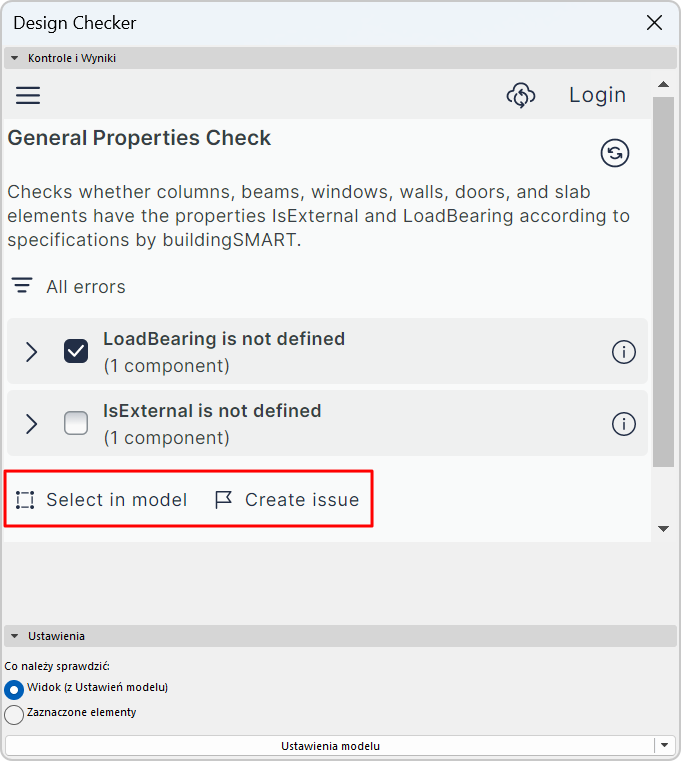Click the scrollbar down arrow
This screenshot has height=761, width=681.
click(x=663, y=528)
